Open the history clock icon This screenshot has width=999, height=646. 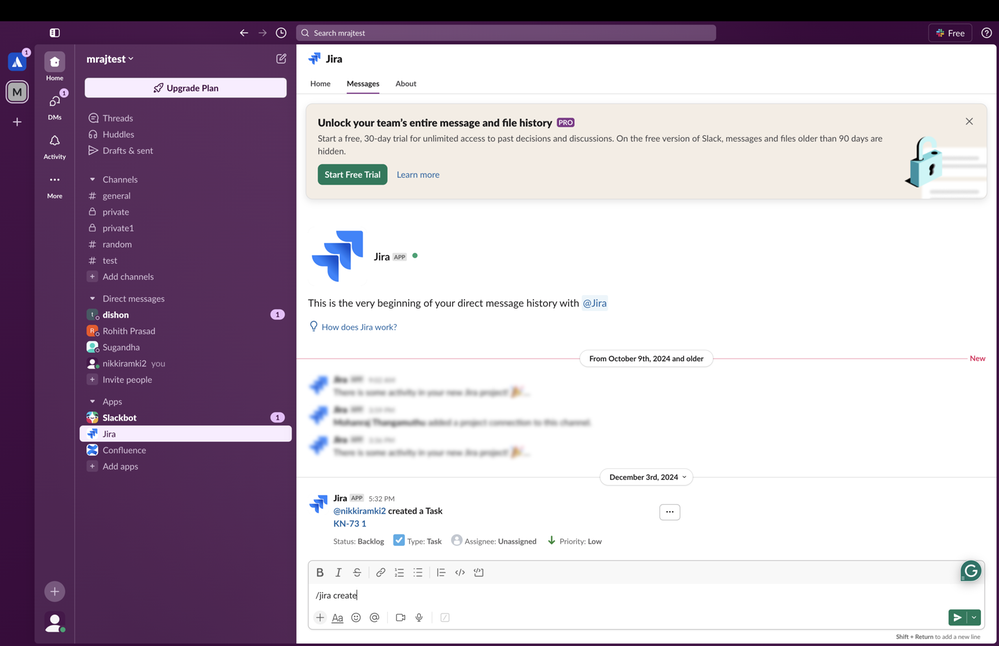(x=281, y=32)
